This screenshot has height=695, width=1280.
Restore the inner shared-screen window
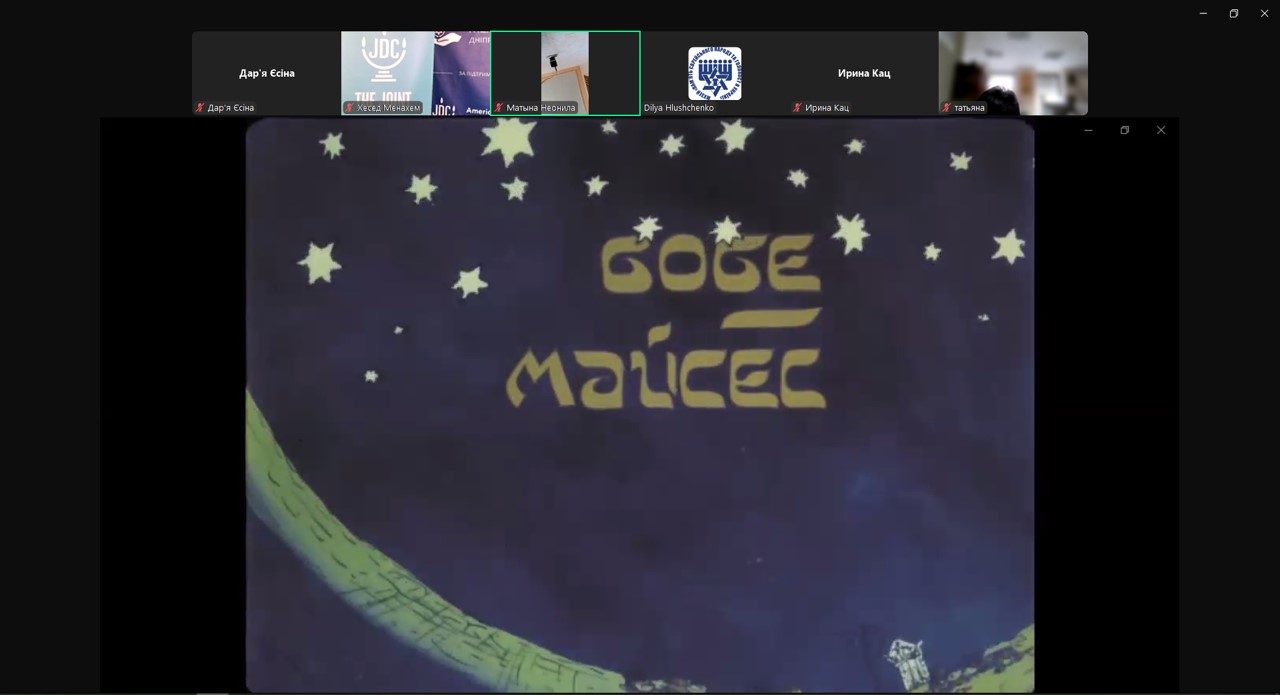tap(1125, 130)
